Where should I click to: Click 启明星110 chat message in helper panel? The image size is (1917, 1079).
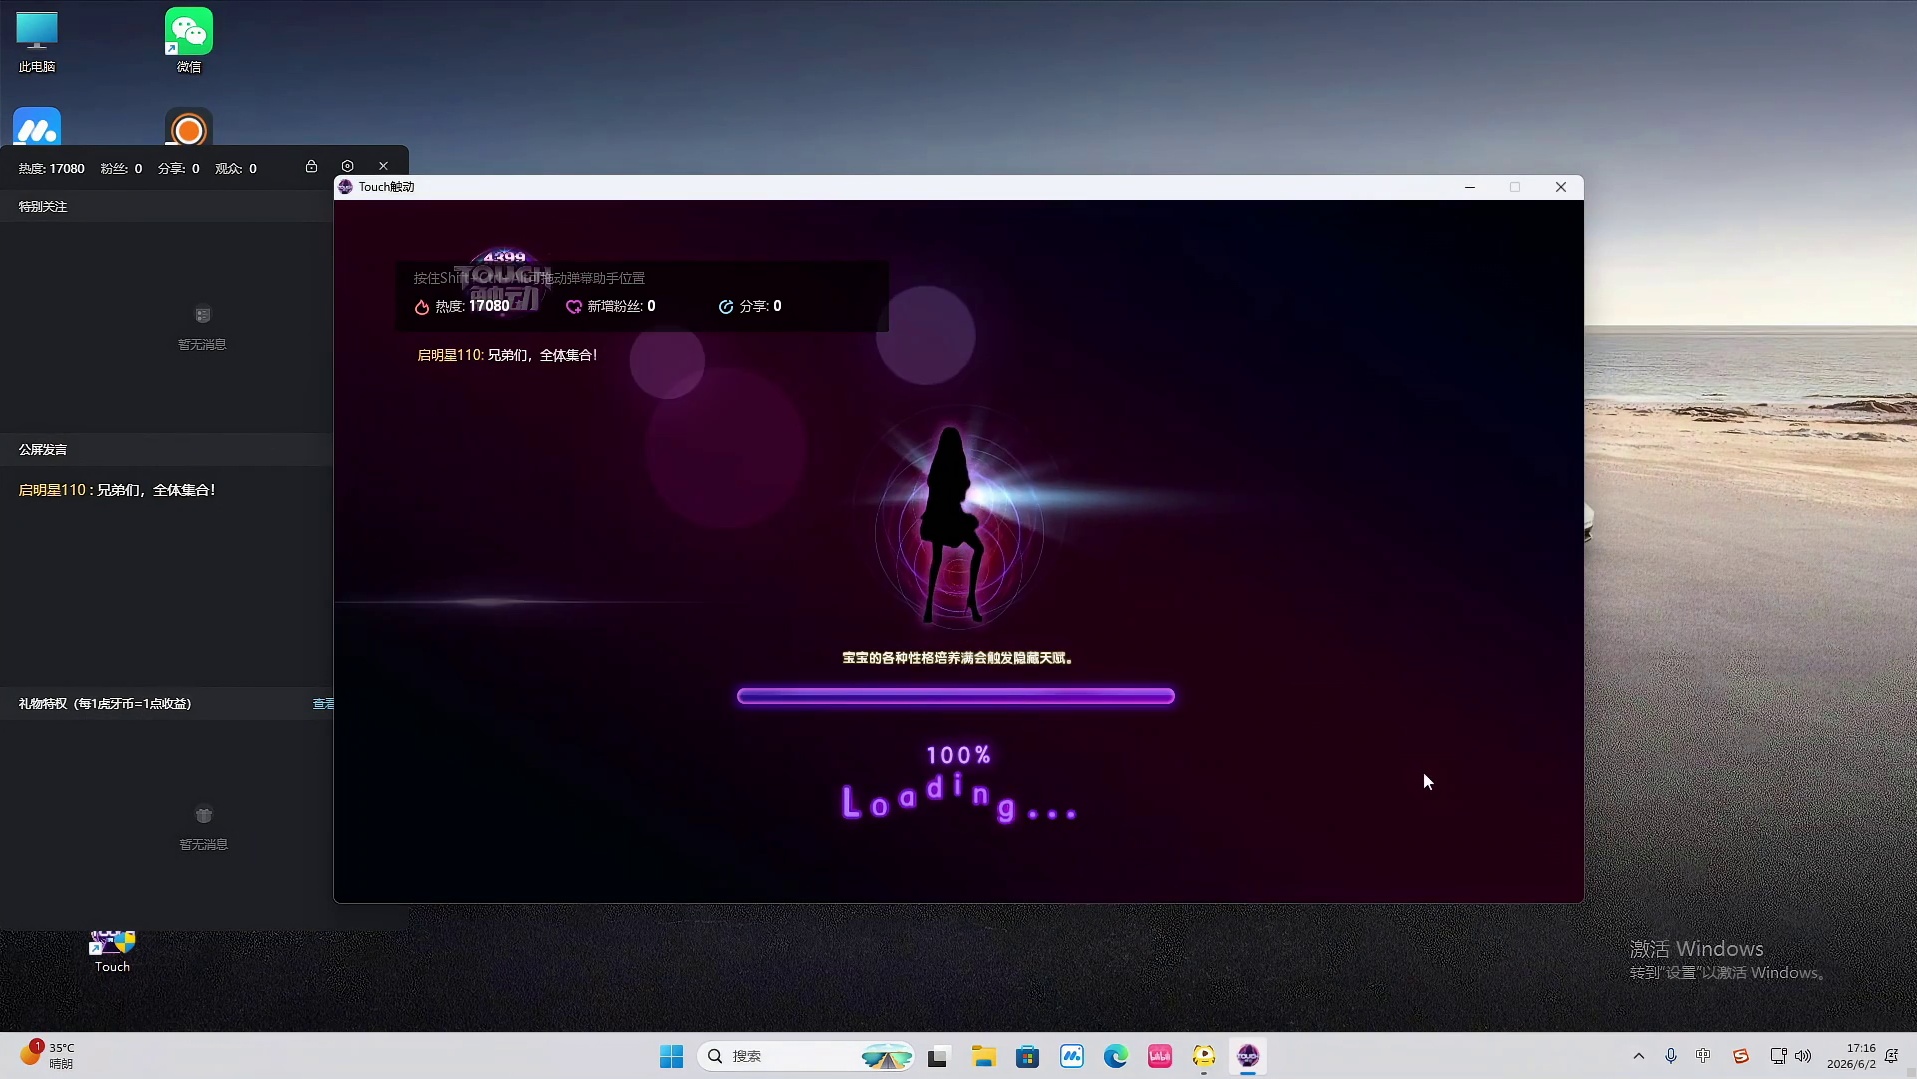click(117, 490)
